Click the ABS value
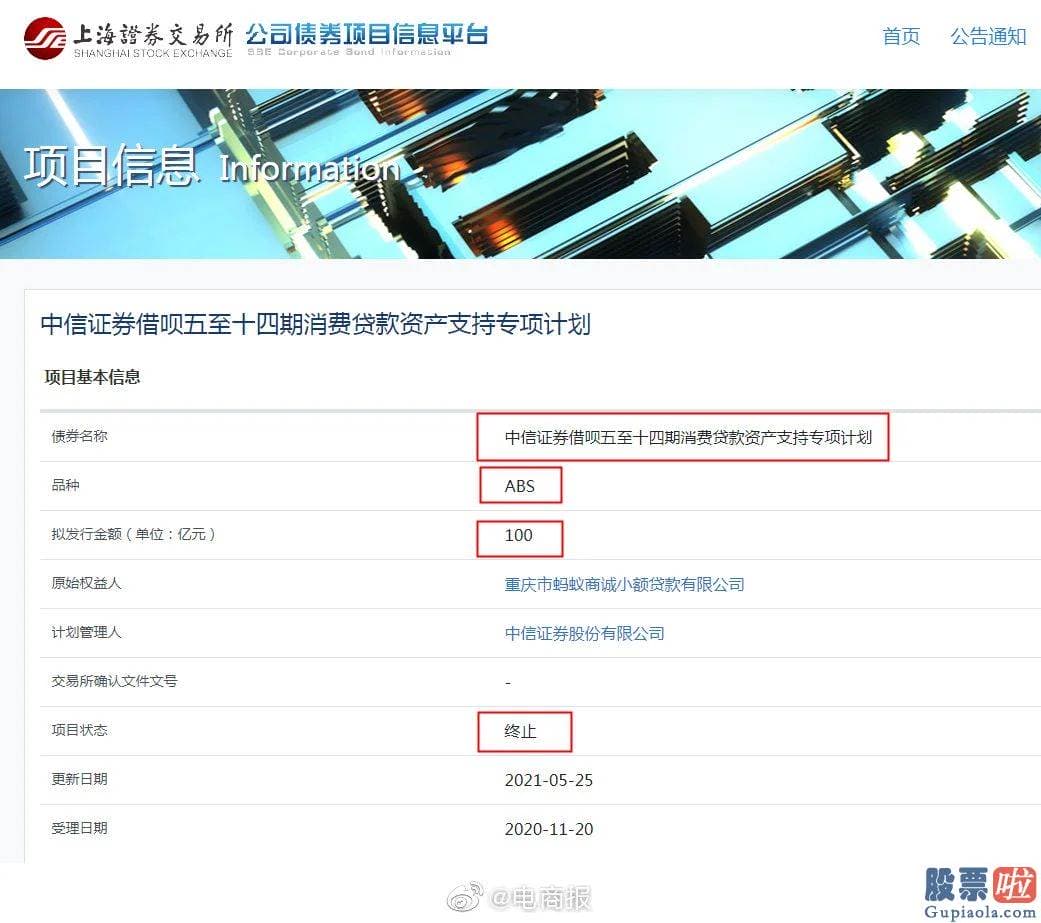1041x923 pixels. coord(519,486)
